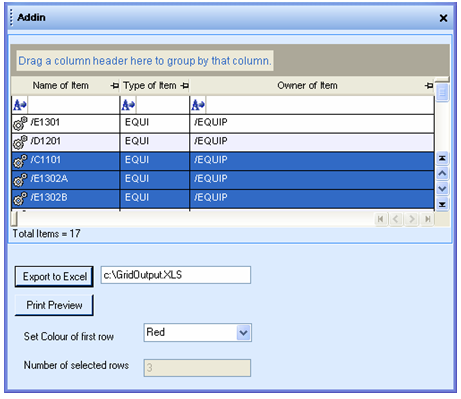This screenshot has width=461, height=399.
Task: Pin the Owner of Item column
Action: coord(429,86)
